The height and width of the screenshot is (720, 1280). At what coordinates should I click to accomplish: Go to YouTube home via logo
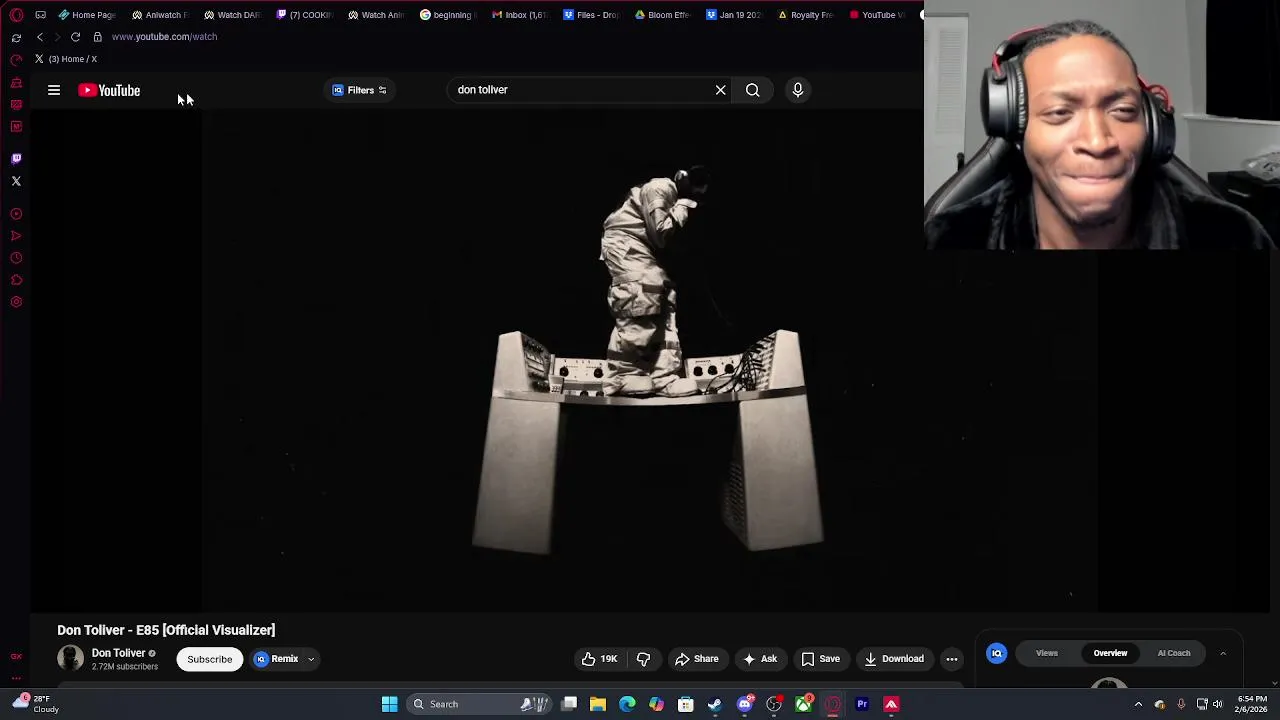point(109,90)
